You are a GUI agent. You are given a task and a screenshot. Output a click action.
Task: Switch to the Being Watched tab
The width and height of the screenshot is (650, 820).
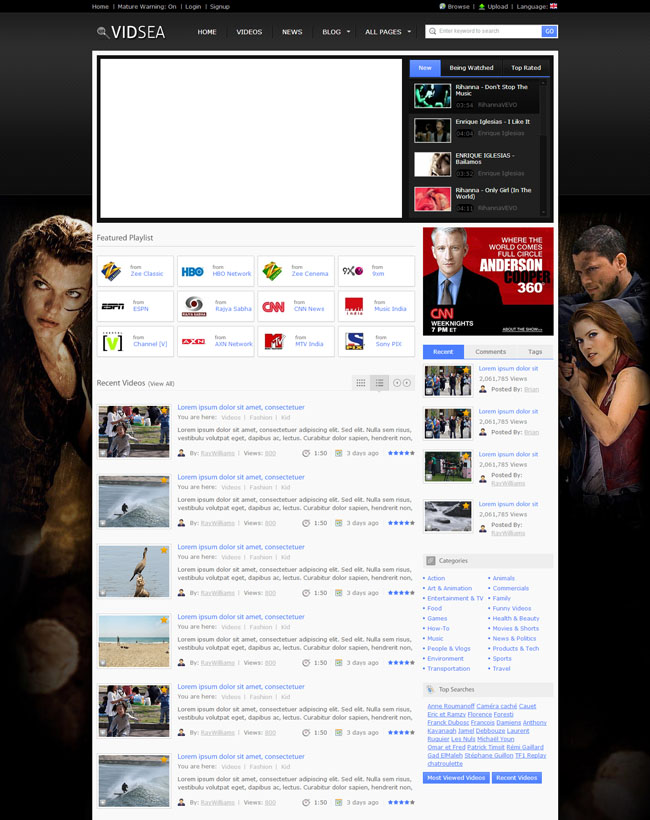pyautogui.click(x=471, y=68)
